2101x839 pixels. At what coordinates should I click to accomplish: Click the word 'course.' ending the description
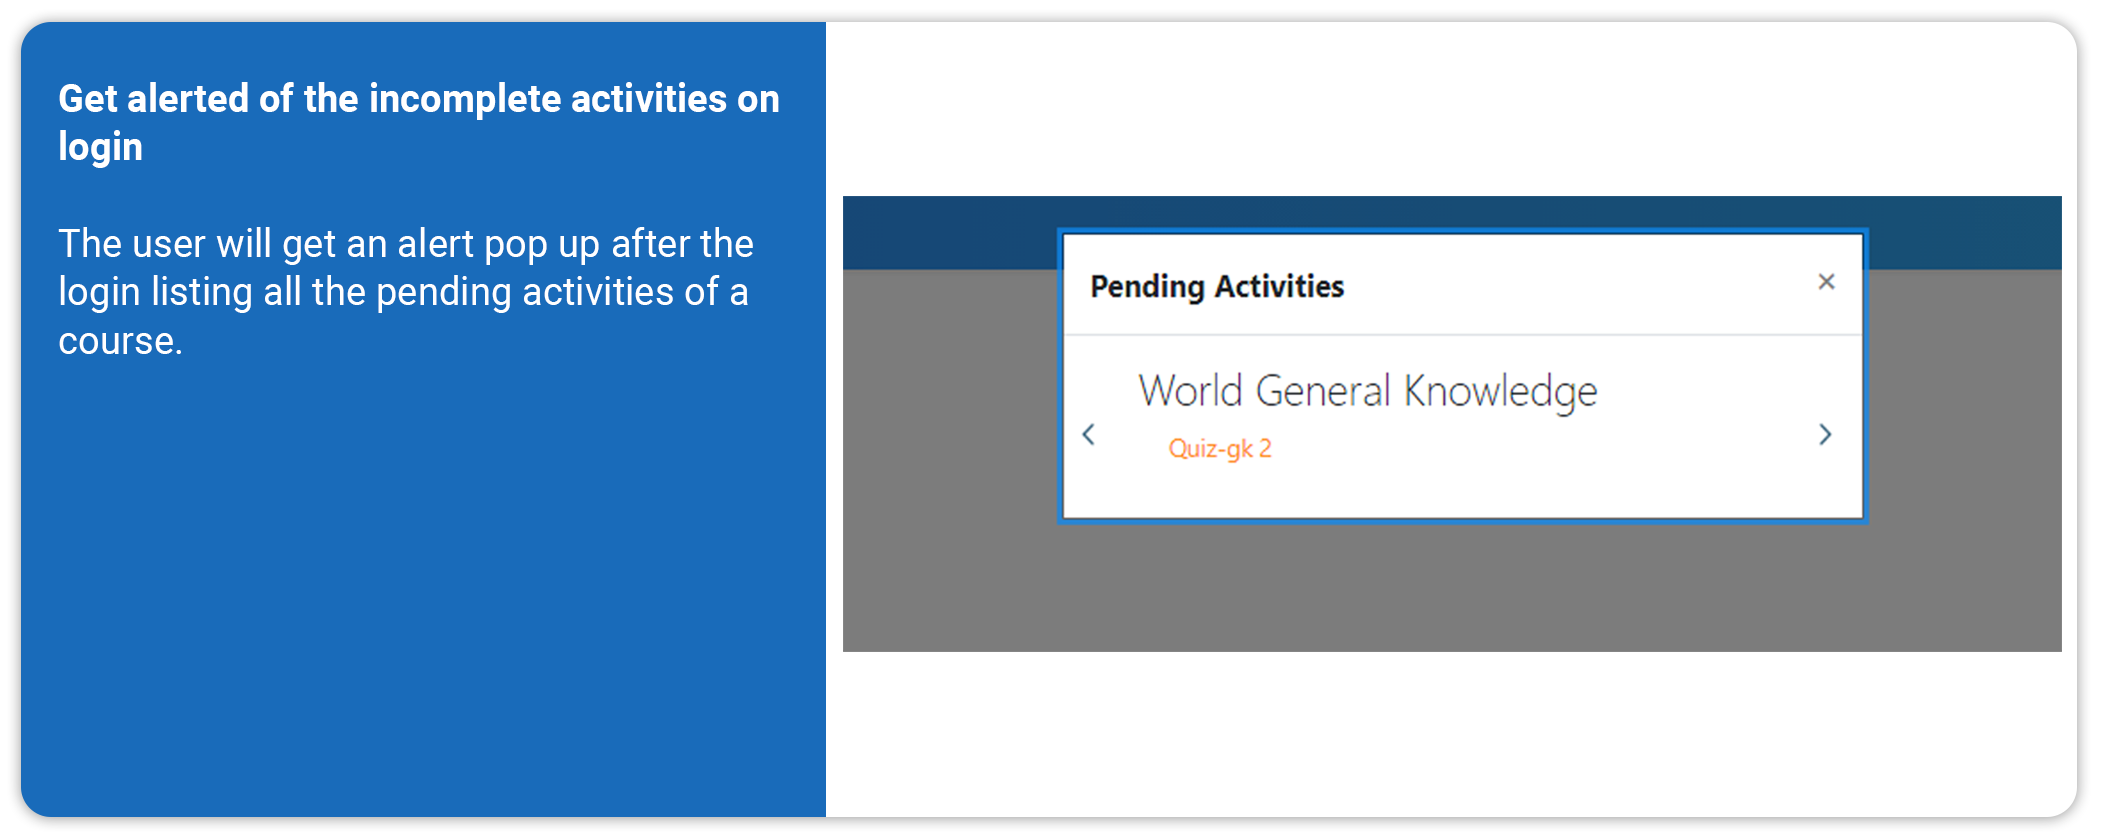(120, 342)
